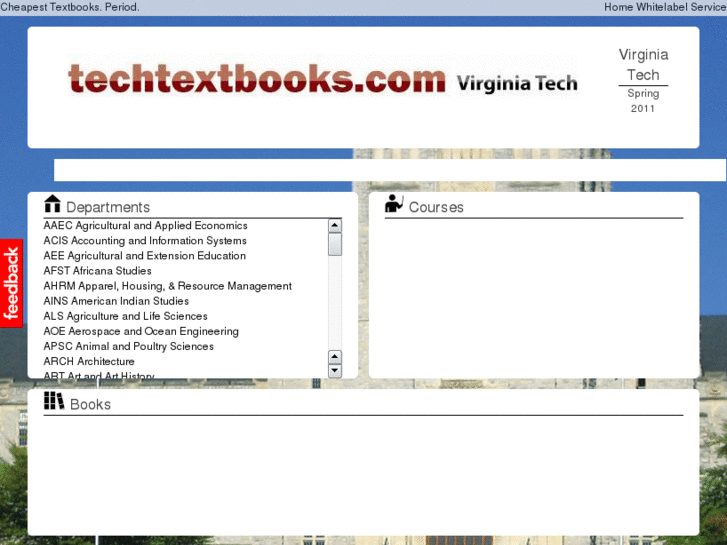This screenshot has height=545, width=727.
Task: Open the Home link
Action: 619,7
